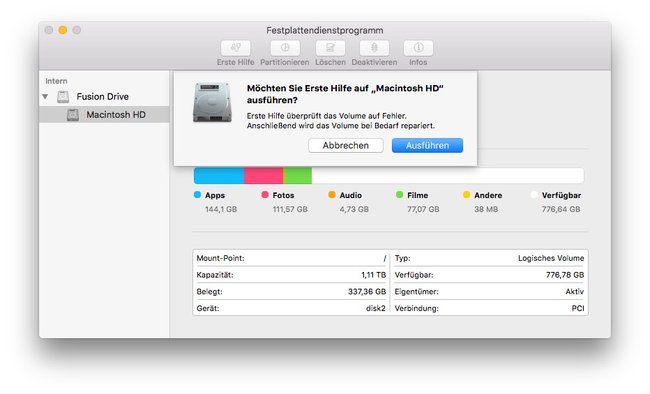Click the green Filme segment of storage bar

coord(298,175)
